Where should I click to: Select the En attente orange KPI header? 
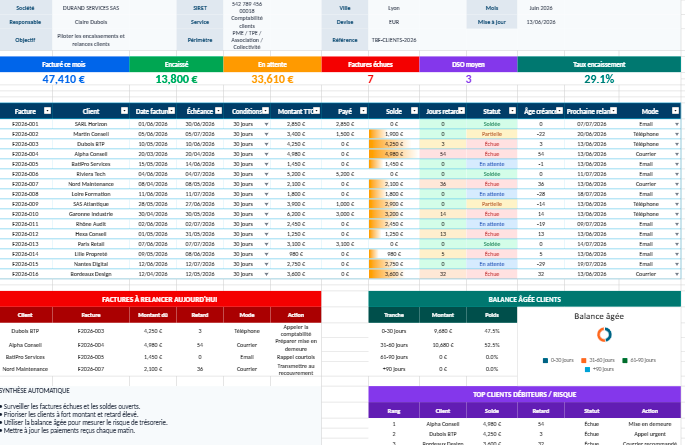tap(272, 64)
